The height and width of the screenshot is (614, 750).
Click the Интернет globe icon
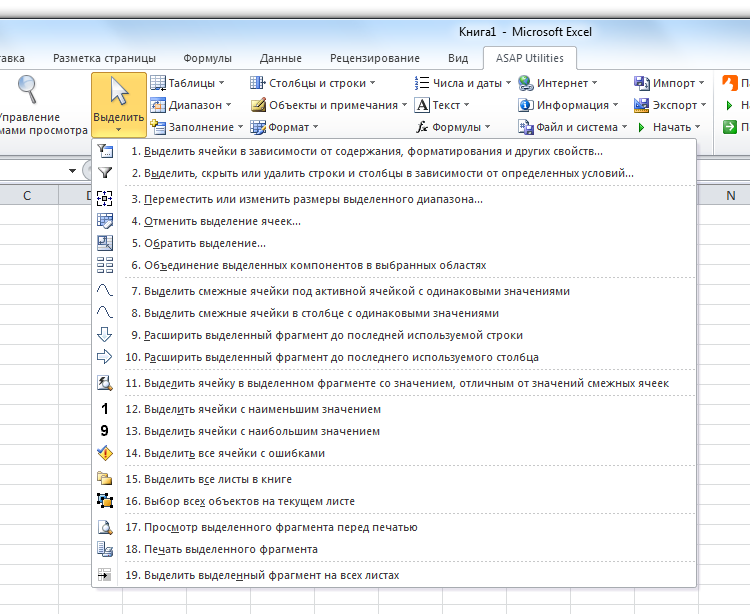526,83
